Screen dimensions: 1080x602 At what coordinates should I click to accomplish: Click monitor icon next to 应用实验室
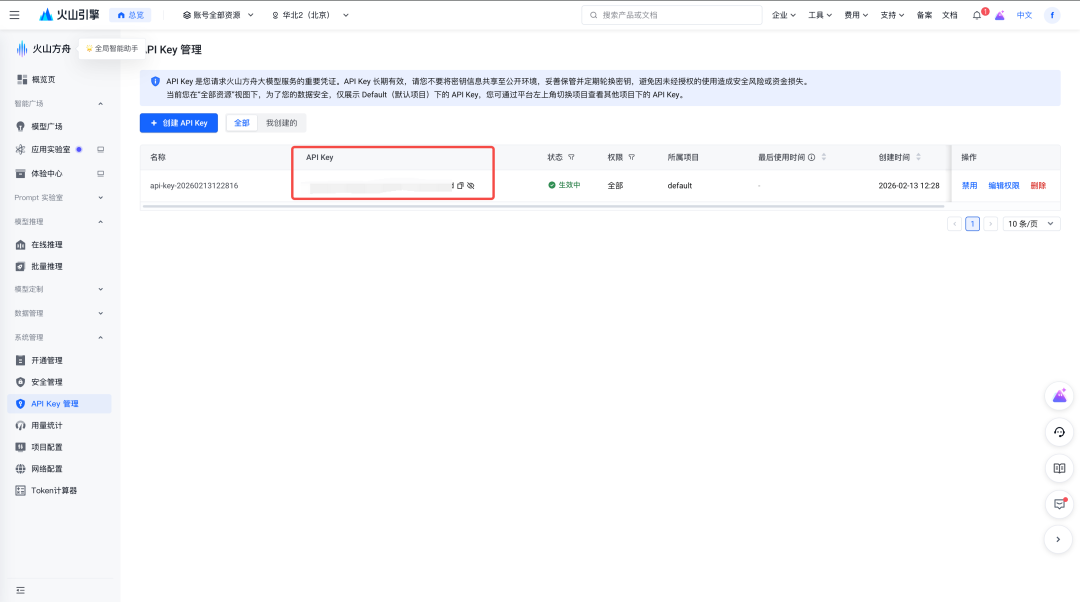pos(101,149)
